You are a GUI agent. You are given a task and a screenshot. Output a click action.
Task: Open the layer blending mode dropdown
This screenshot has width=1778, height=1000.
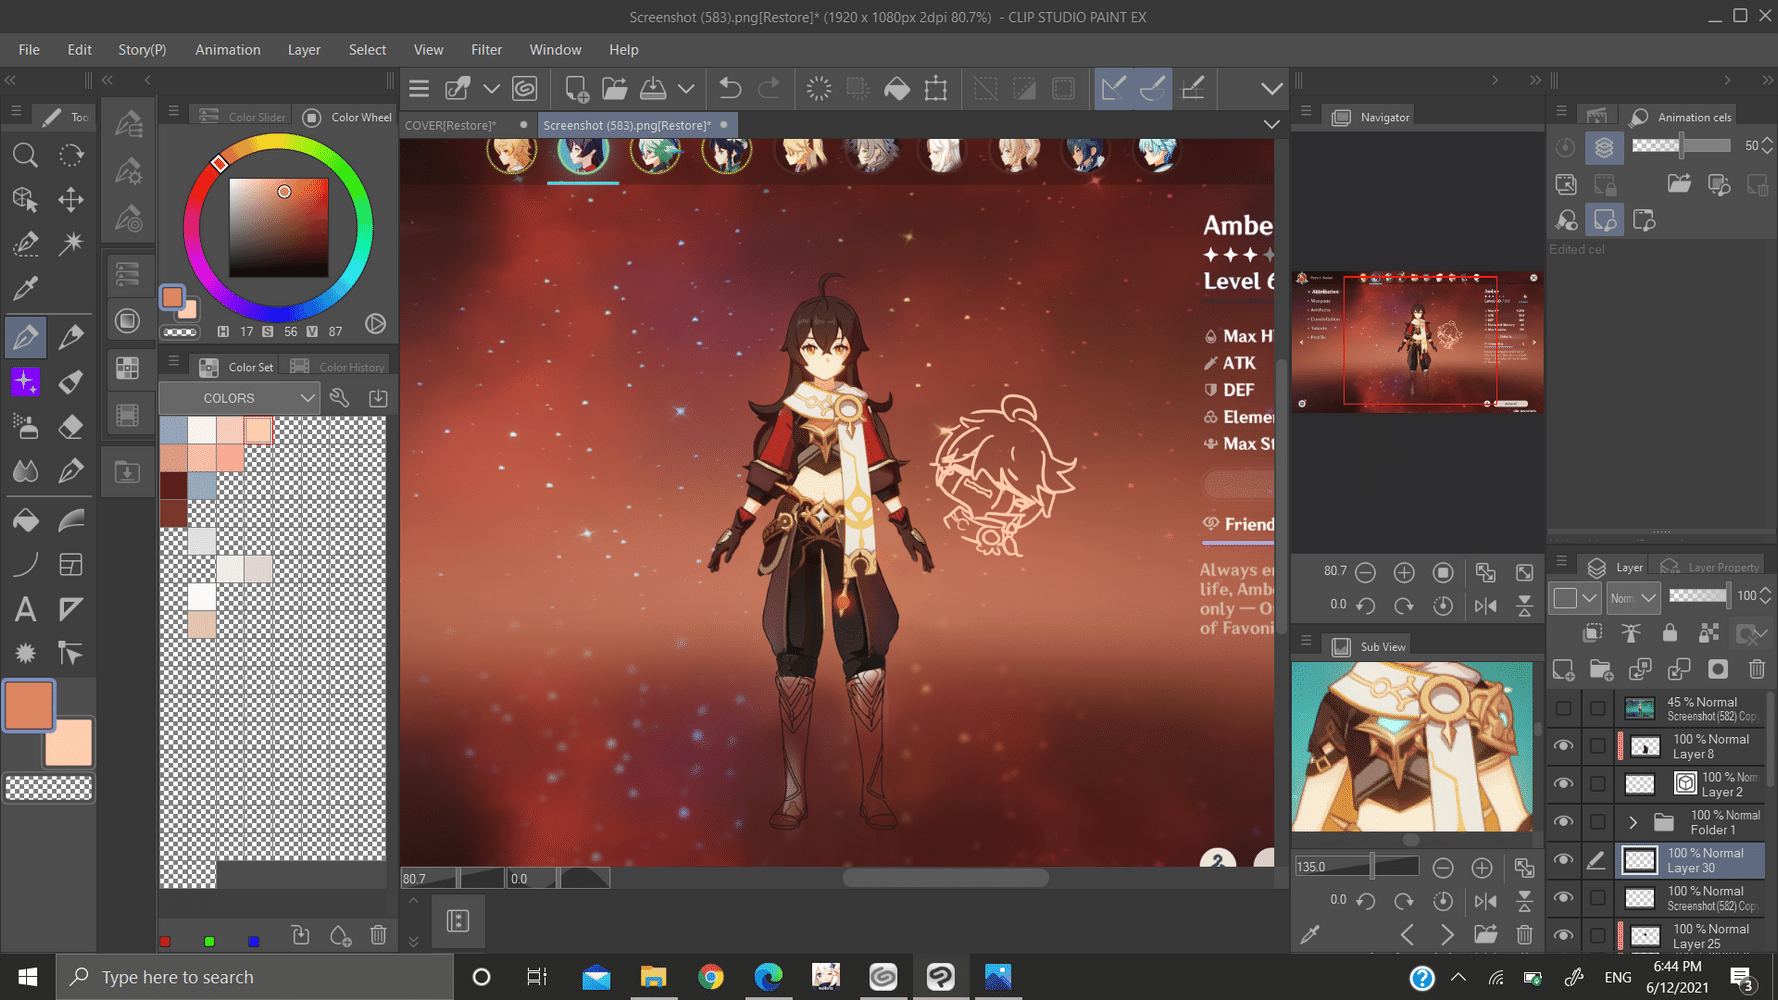click(x=1633, y=597)
